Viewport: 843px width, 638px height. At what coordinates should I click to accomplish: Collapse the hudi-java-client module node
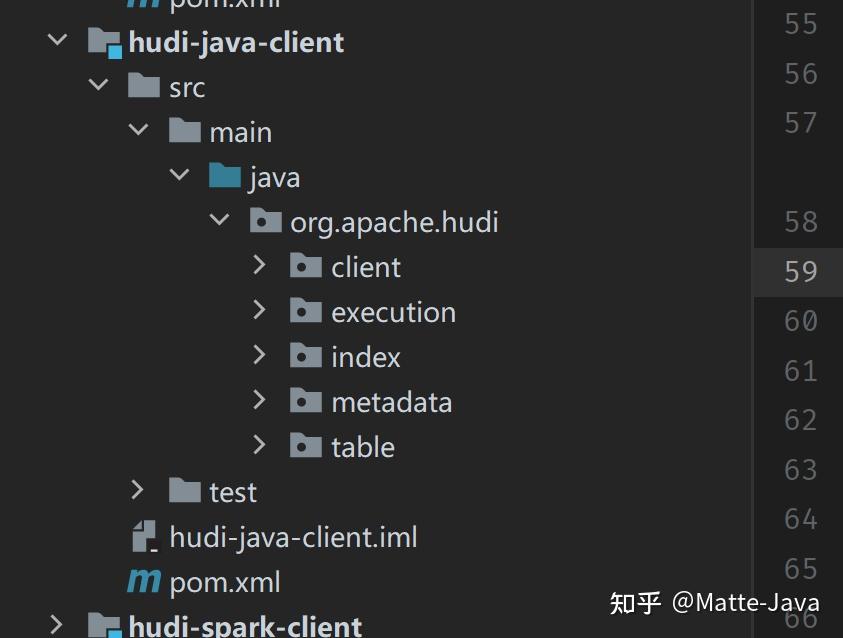(57, 41)
